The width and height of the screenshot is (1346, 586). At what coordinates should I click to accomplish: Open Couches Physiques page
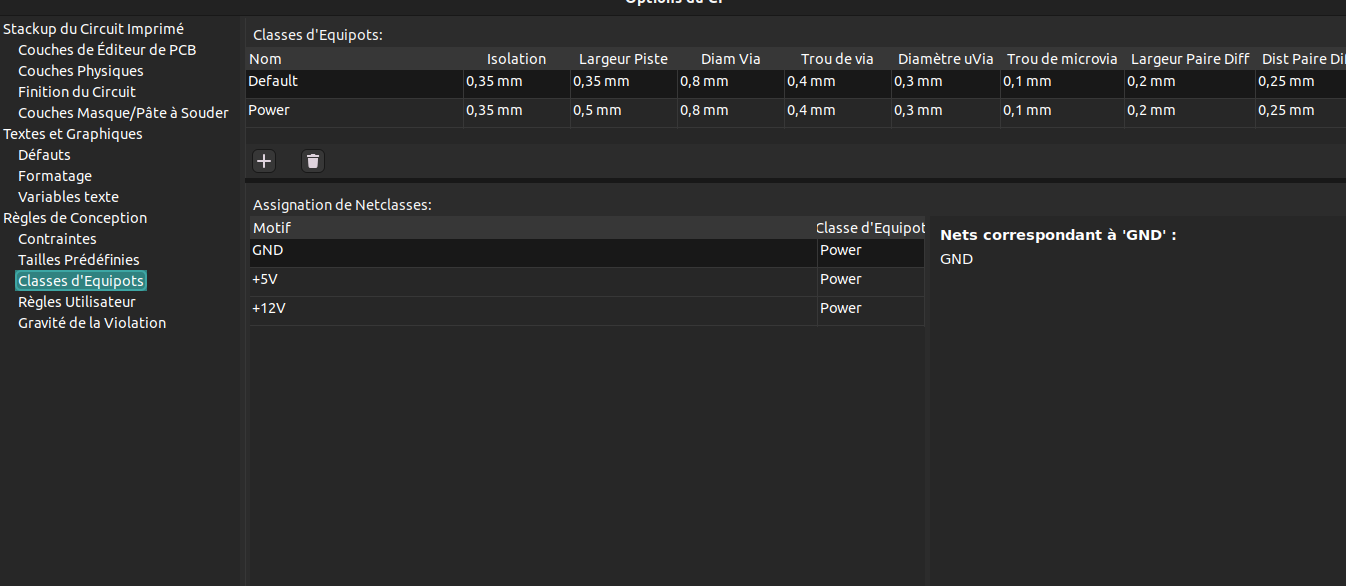81,71
